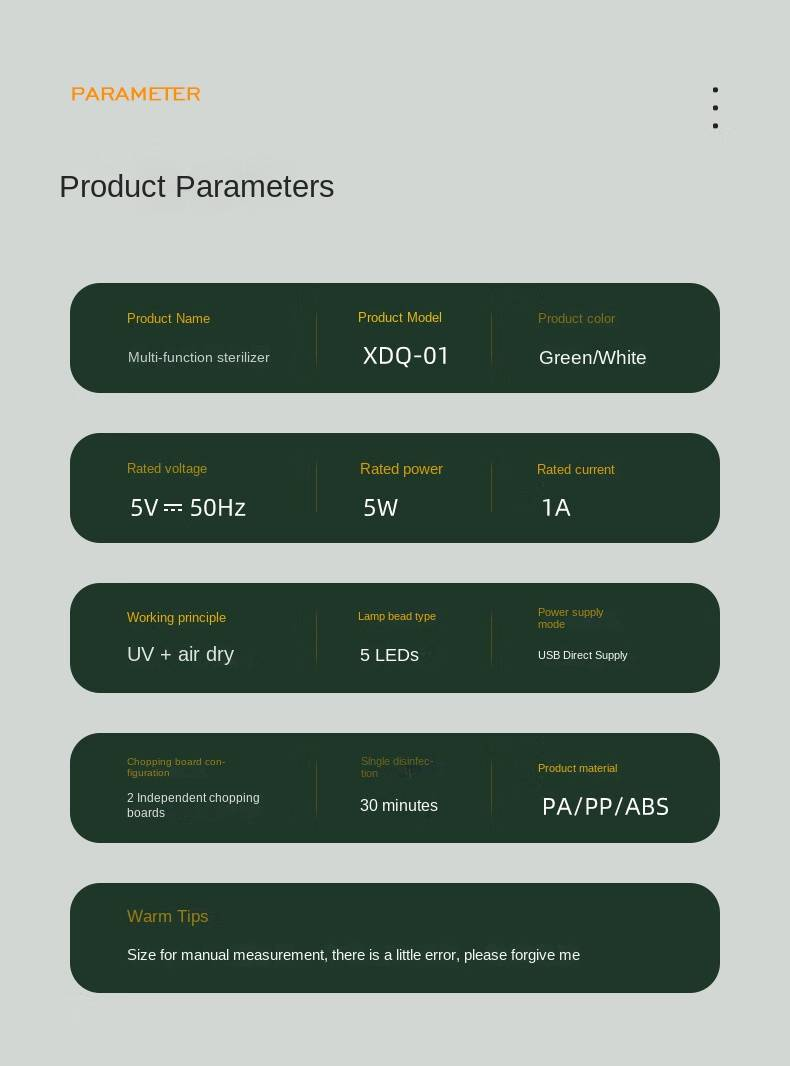The image size is (790, 1066).
Task: Click the 1A rated current value
Action: [x=556, y=508]
